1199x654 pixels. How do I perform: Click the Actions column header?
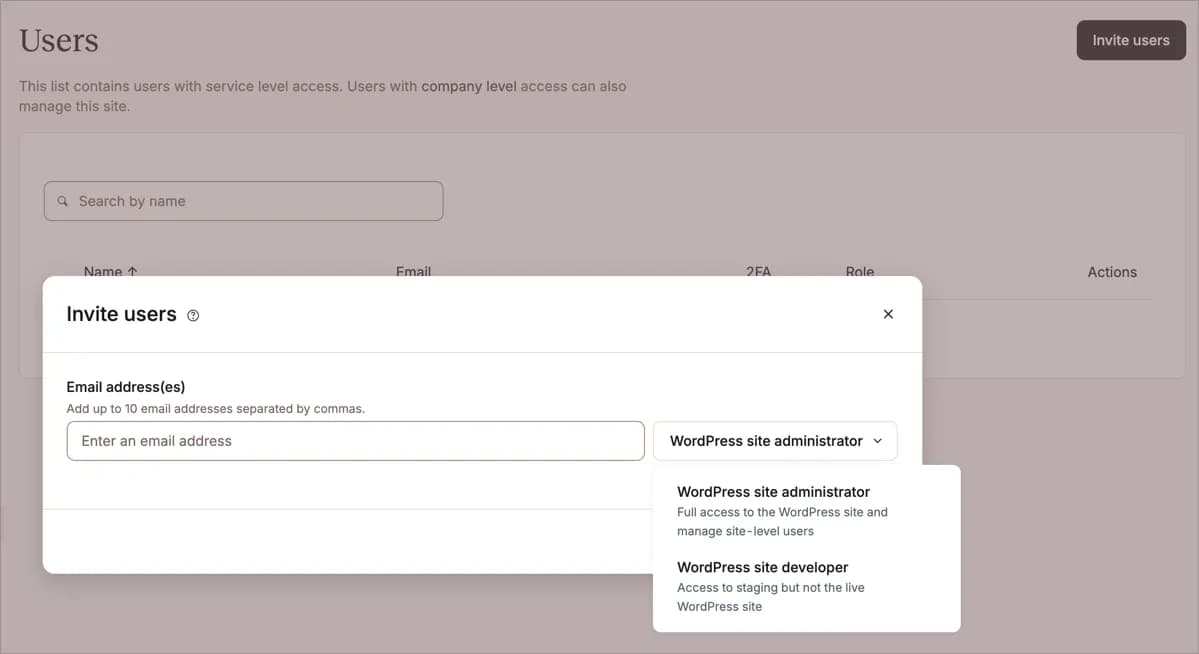tap(1111, 271)
